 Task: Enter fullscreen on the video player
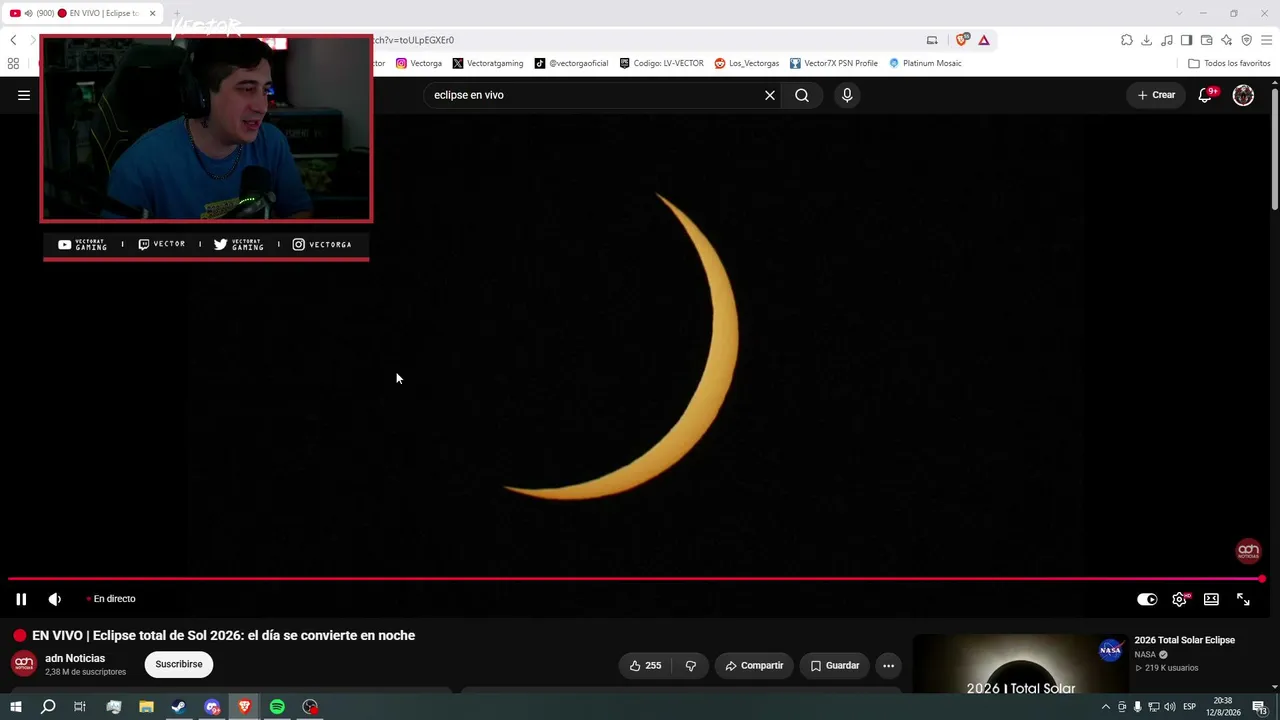1243,599
